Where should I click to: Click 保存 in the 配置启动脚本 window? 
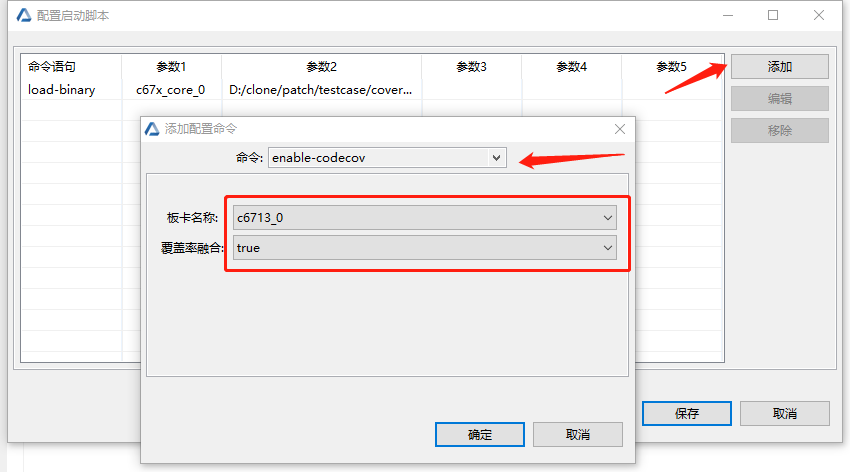(x=687, y=413)
